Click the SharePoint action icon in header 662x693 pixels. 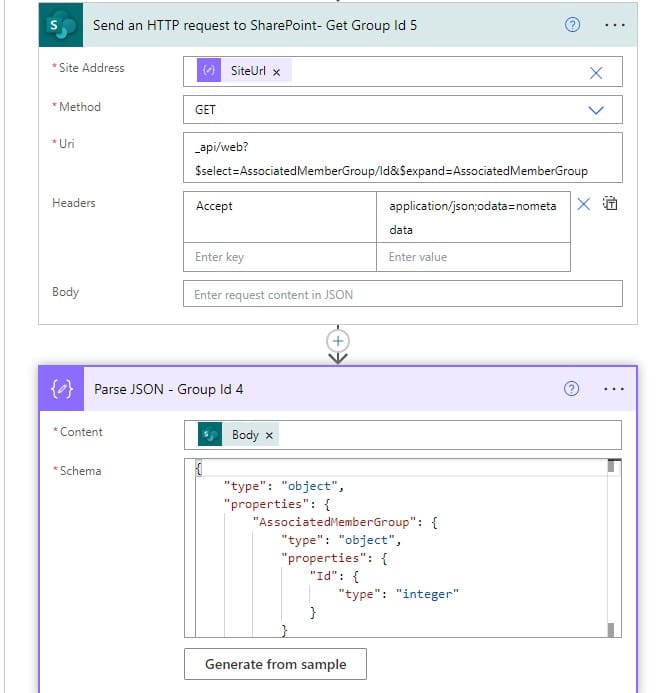tap(61, 25)
